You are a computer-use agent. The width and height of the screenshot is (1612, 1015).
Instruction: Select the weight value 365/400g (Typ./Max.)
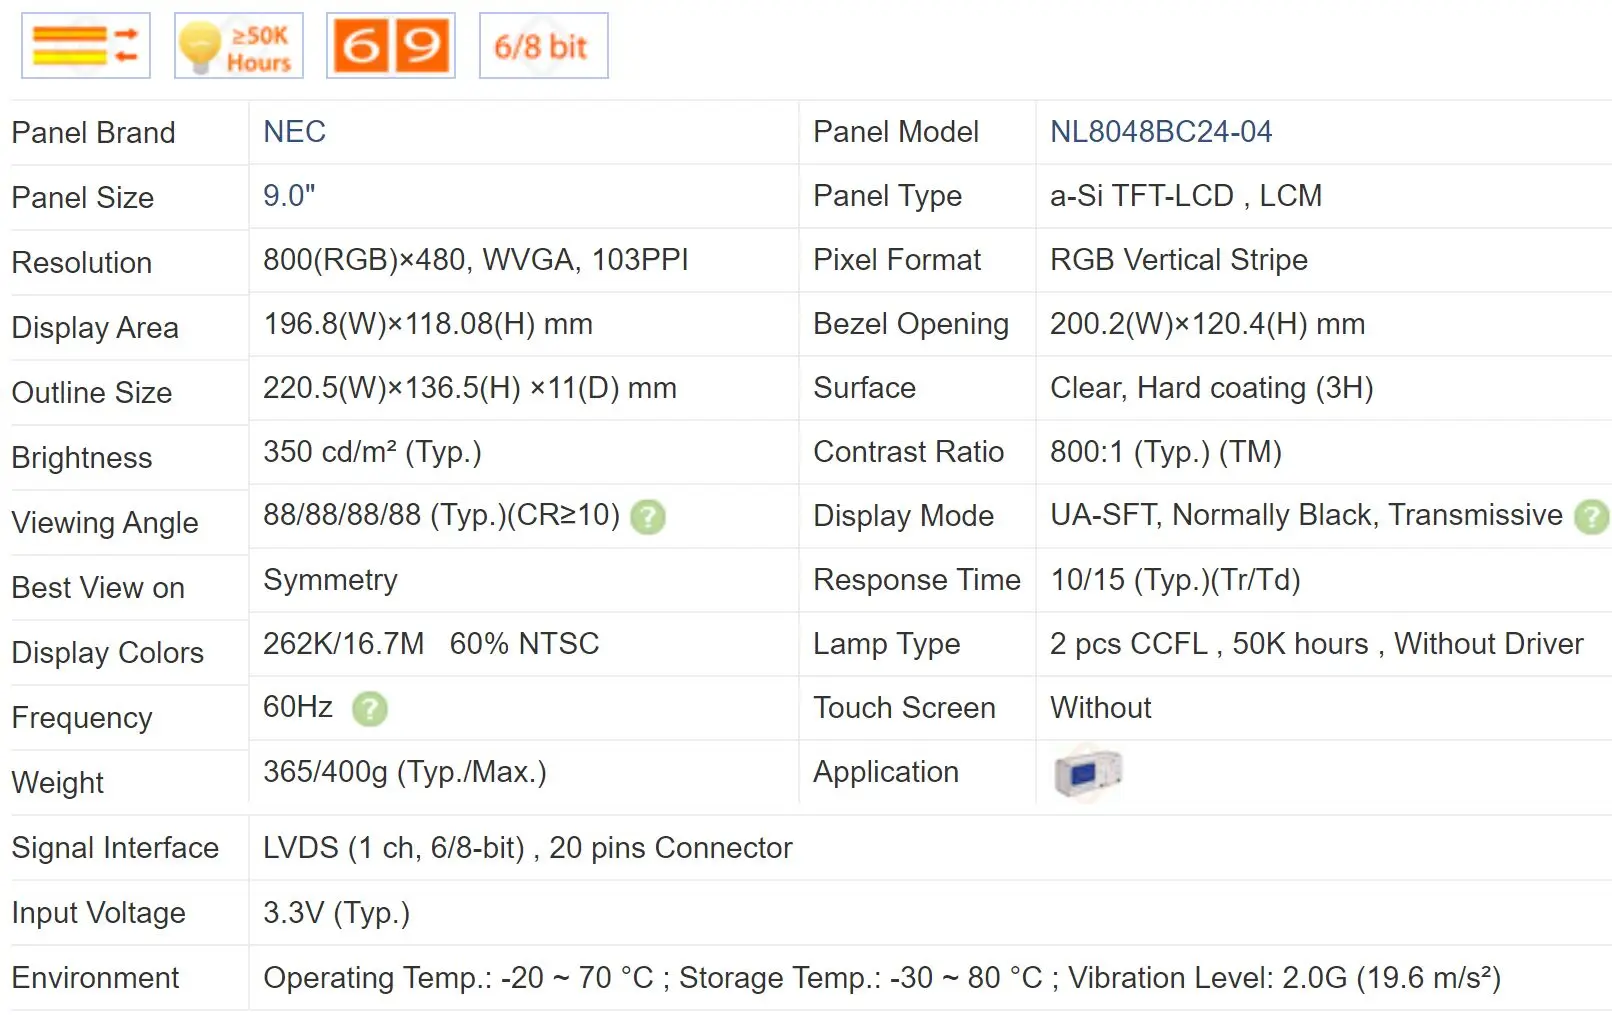(x=405, y=772)
